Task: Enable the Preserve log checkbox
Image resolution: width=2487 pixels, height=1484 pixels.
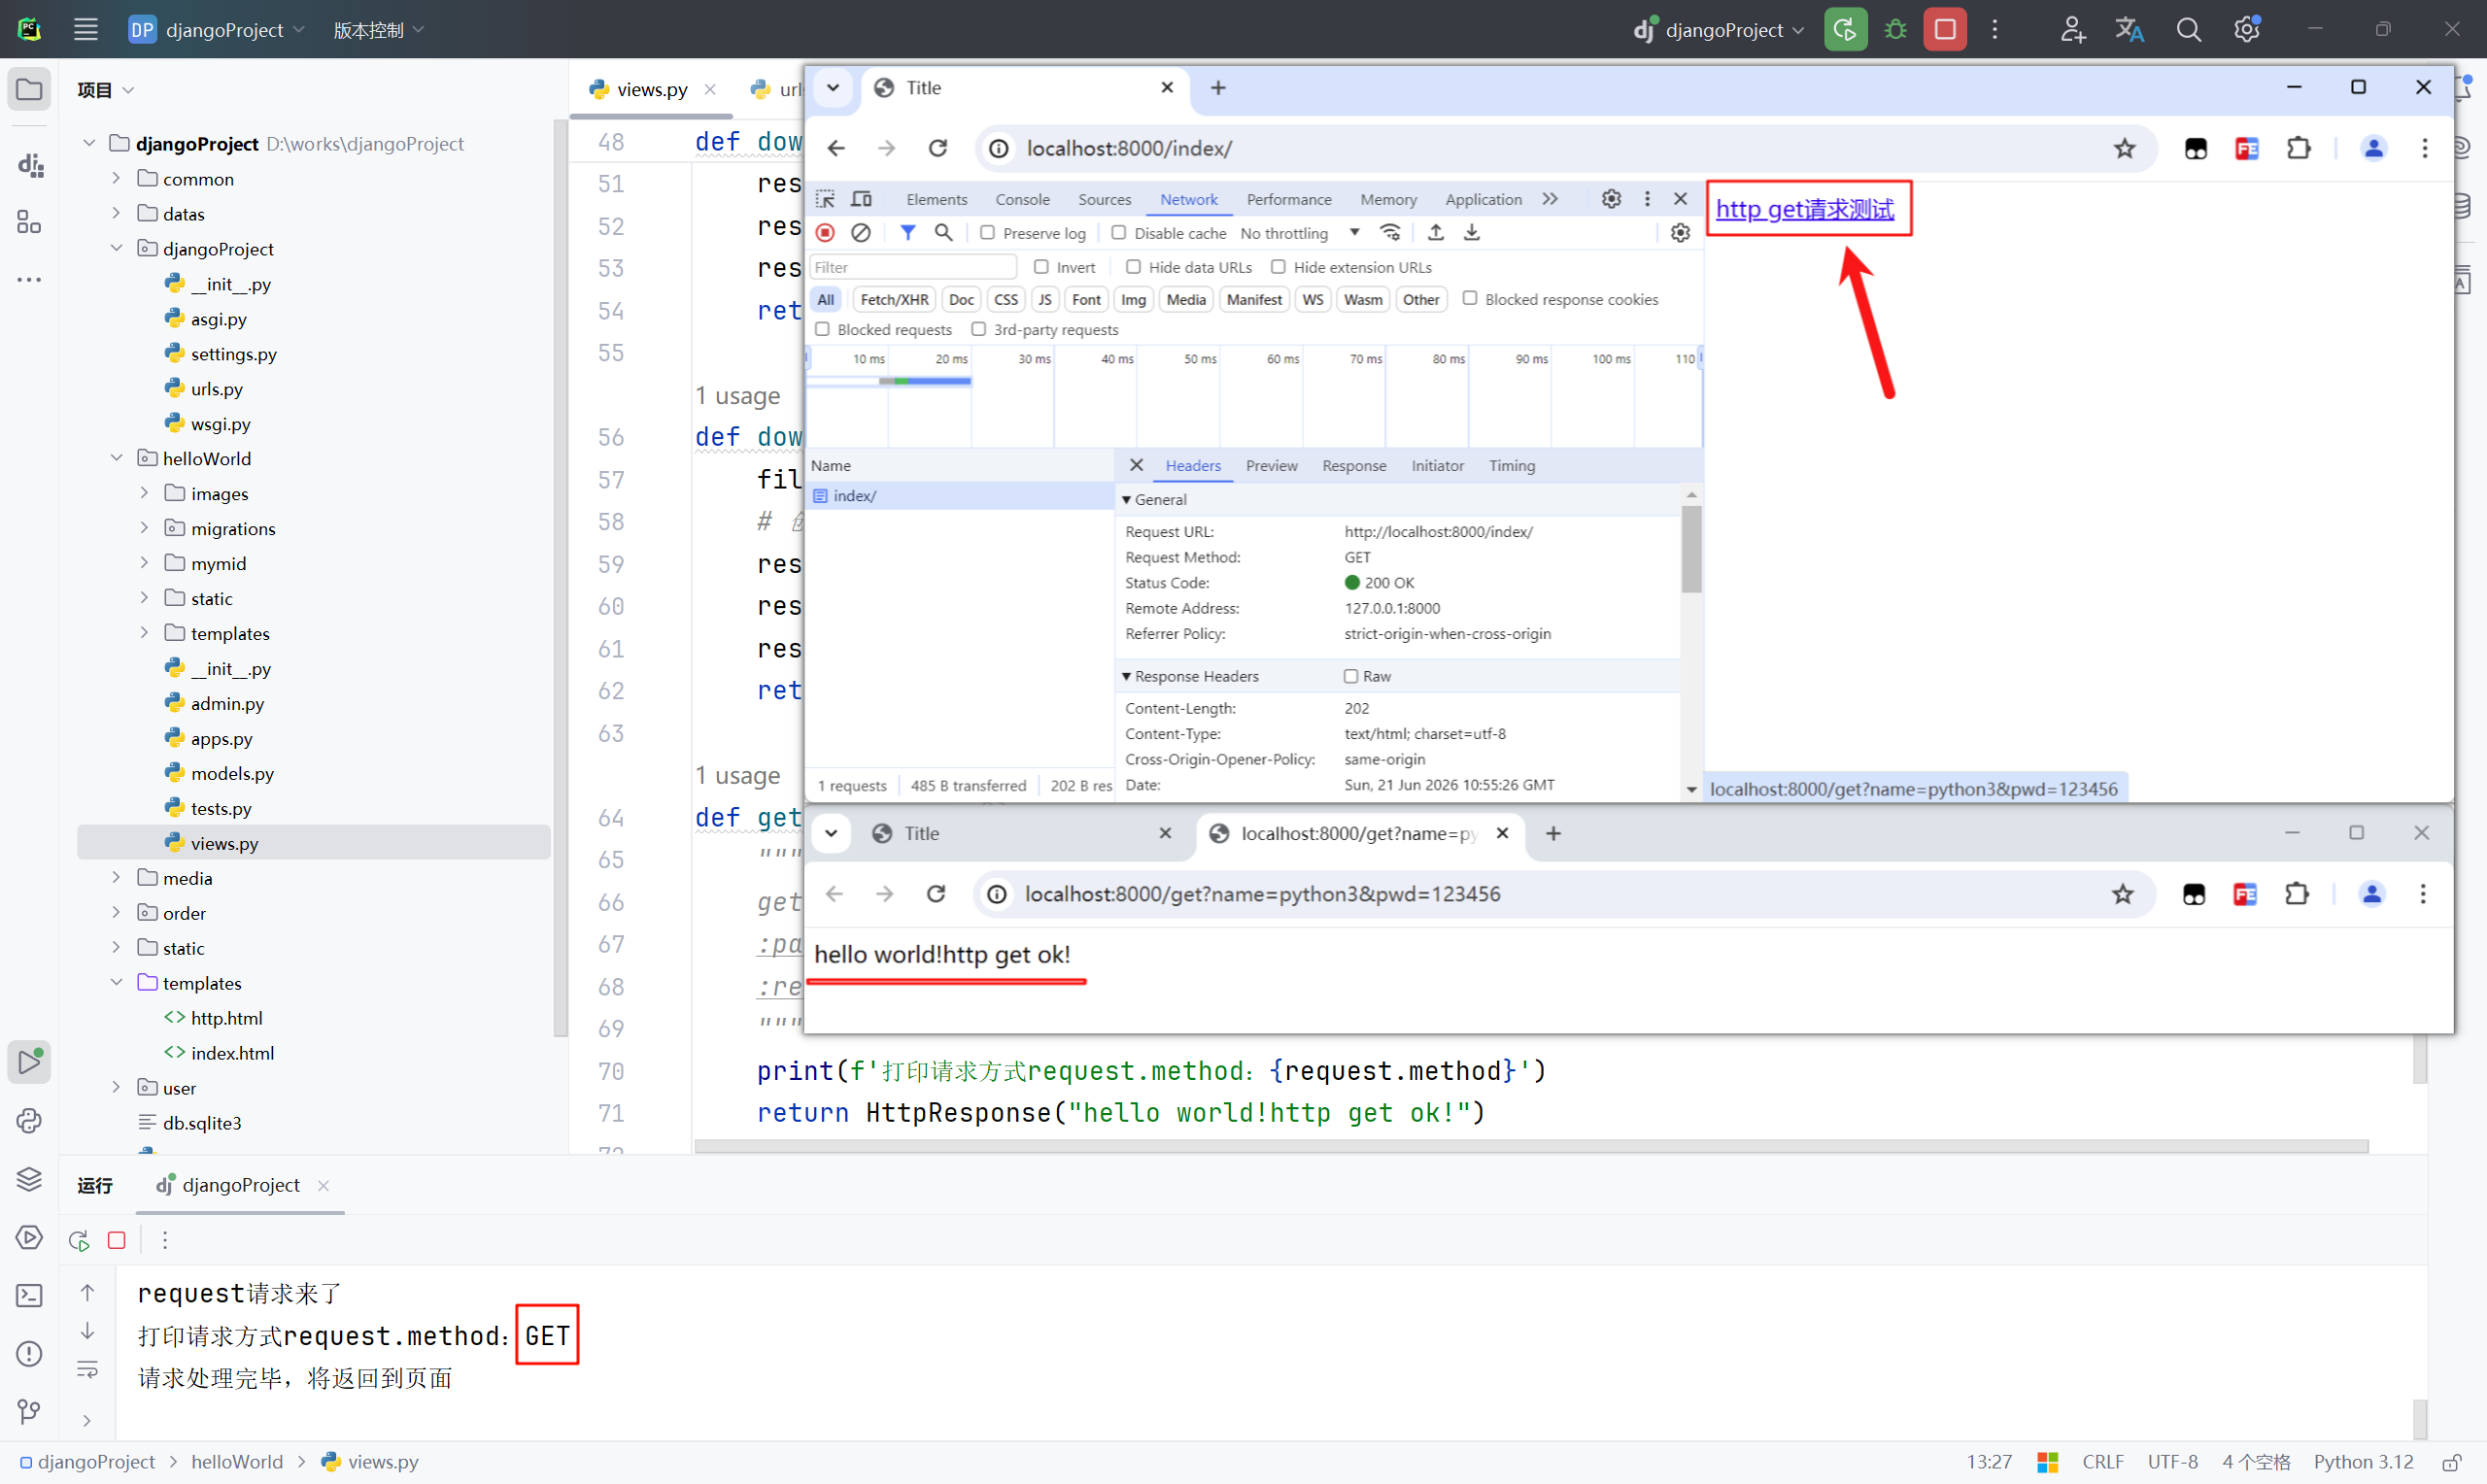Action: click(x=987, y=232)
